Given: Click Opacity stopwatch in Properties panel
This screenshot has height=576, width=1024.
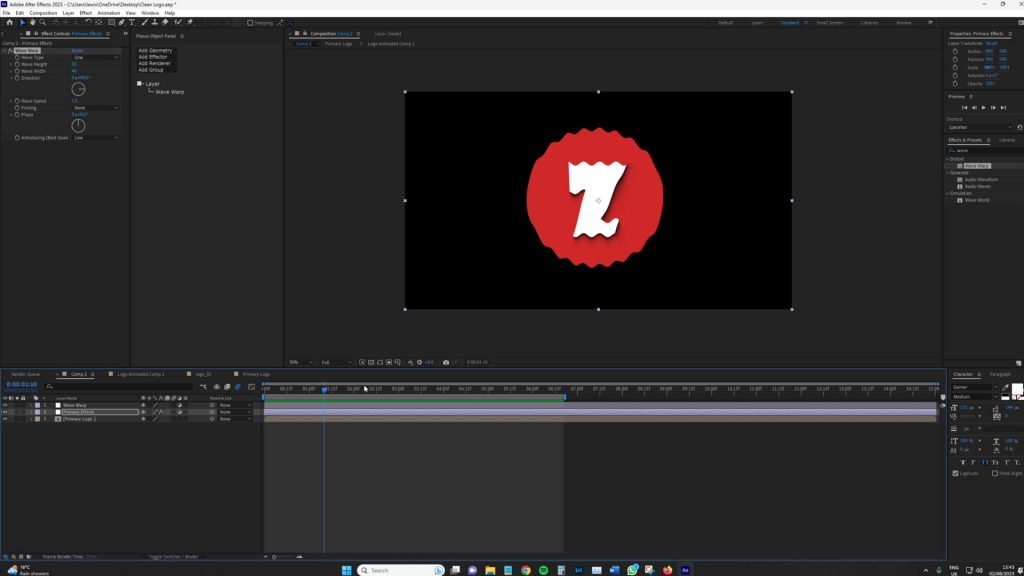Looking at the screenshot, I should (955, 84).
